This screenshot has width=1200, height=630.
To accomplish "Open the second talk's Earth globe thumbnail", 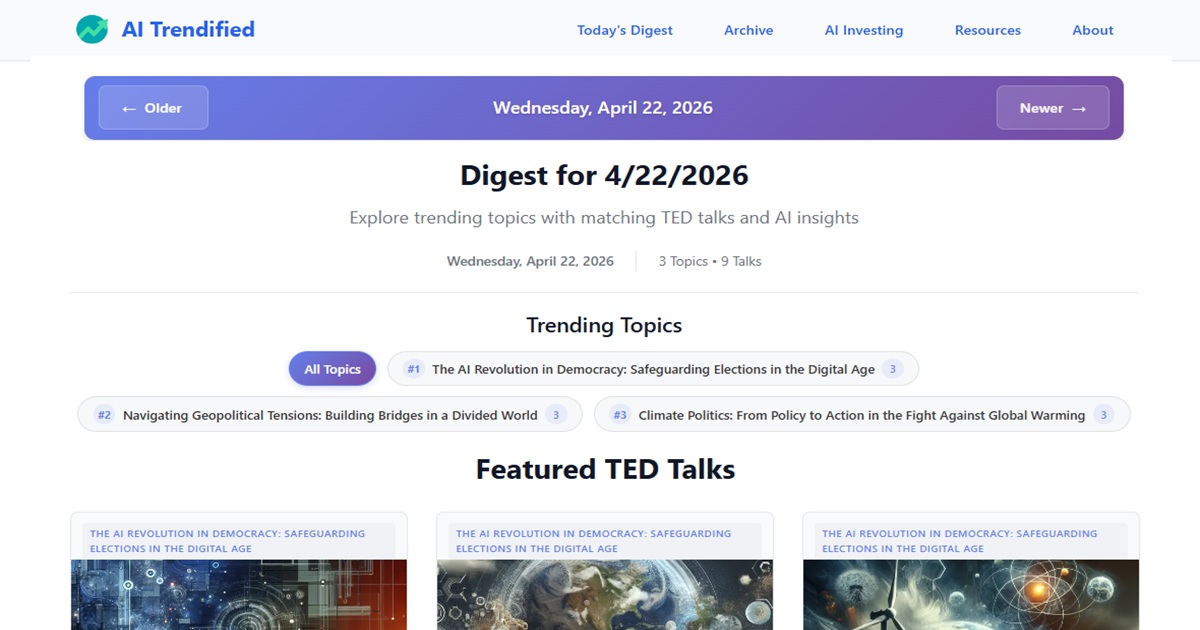I will (605, 594).
